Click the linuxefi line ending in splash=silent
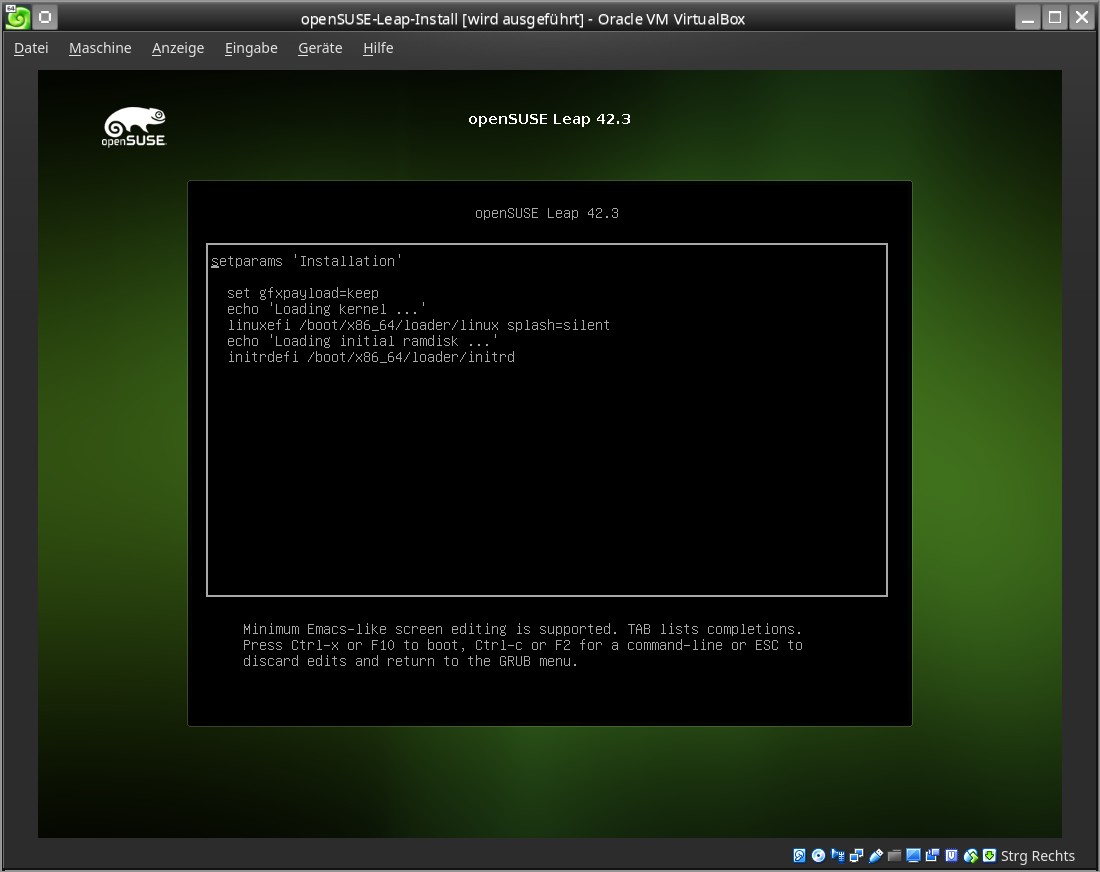Screen dimensions: 1100x872 click(x=418, y=326)
